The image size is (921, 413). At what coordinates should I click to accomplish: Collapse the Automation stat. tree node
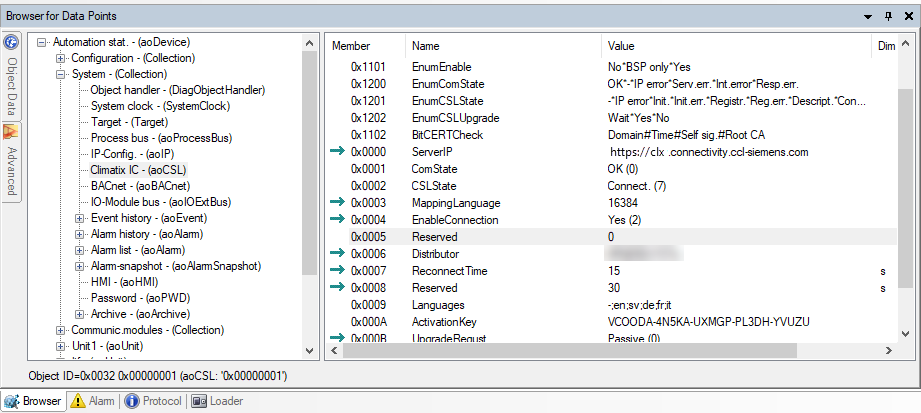pos(41,42)
